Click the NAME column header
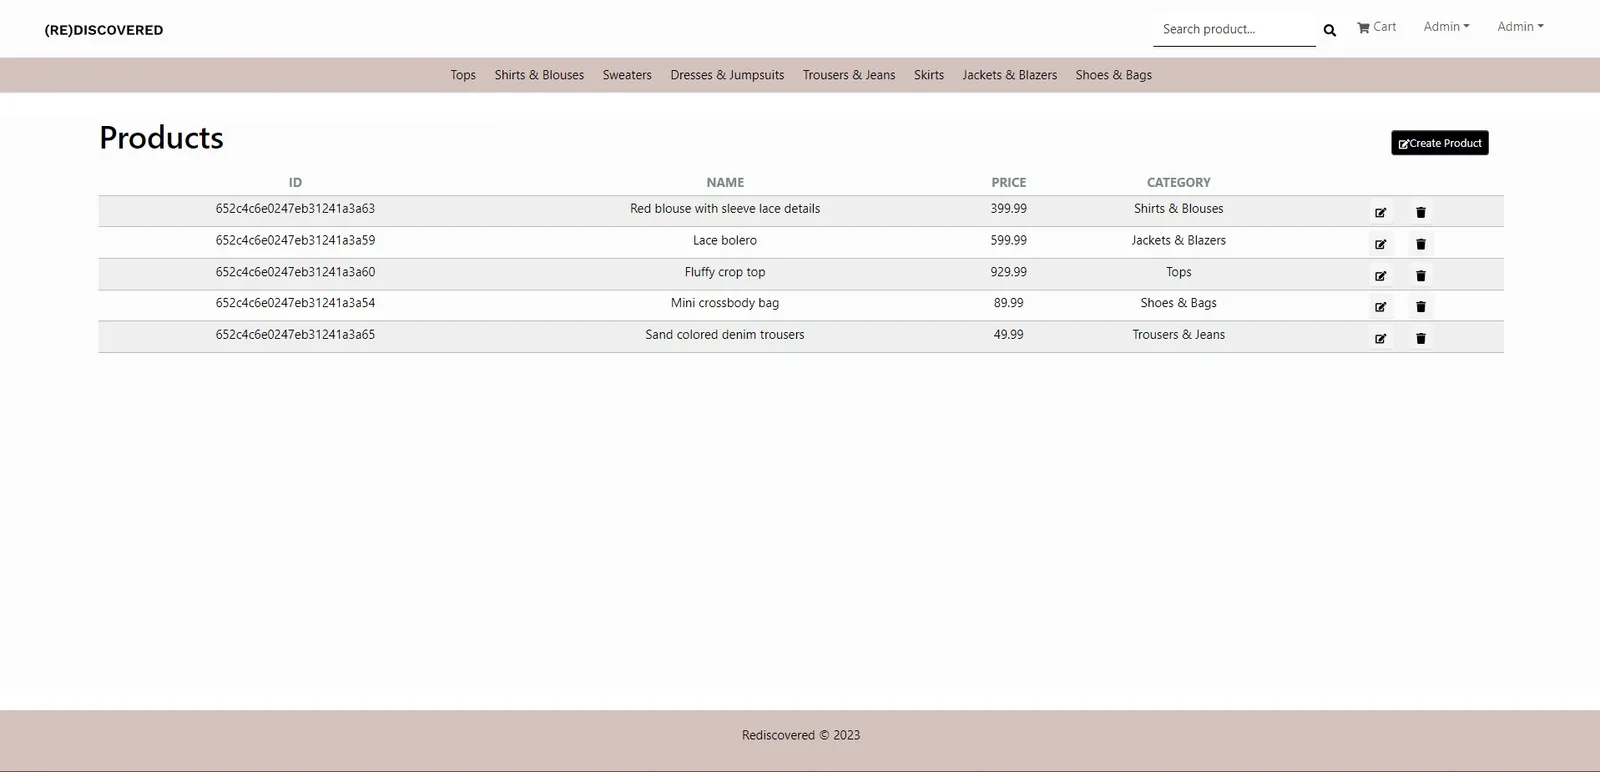The height and width of the screenshot is (772, 1600). (725, 182)
